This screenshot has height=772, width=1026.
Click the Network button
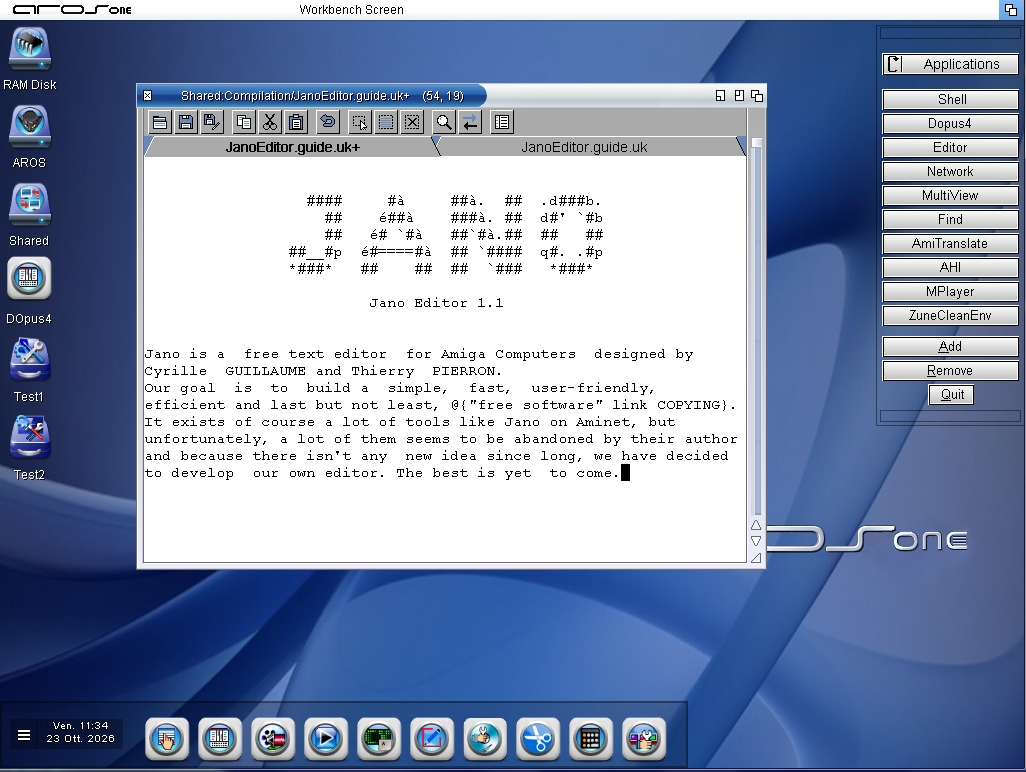point(950,171)
